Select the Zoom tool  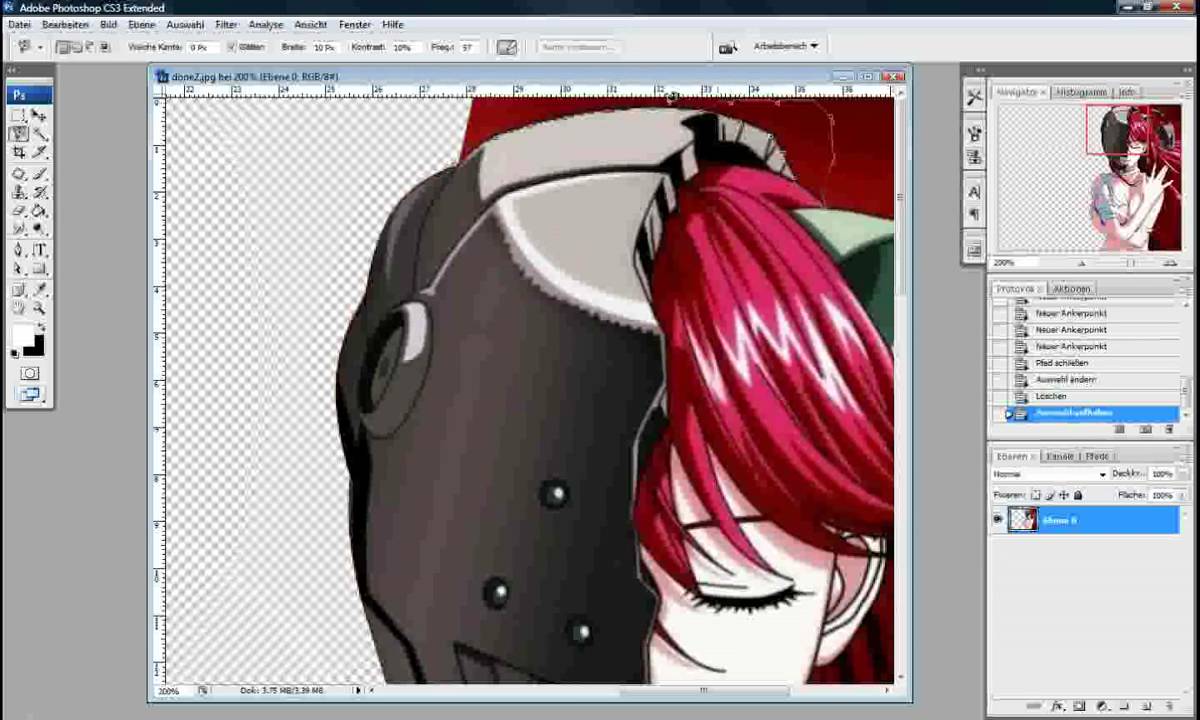coord(39,308)
